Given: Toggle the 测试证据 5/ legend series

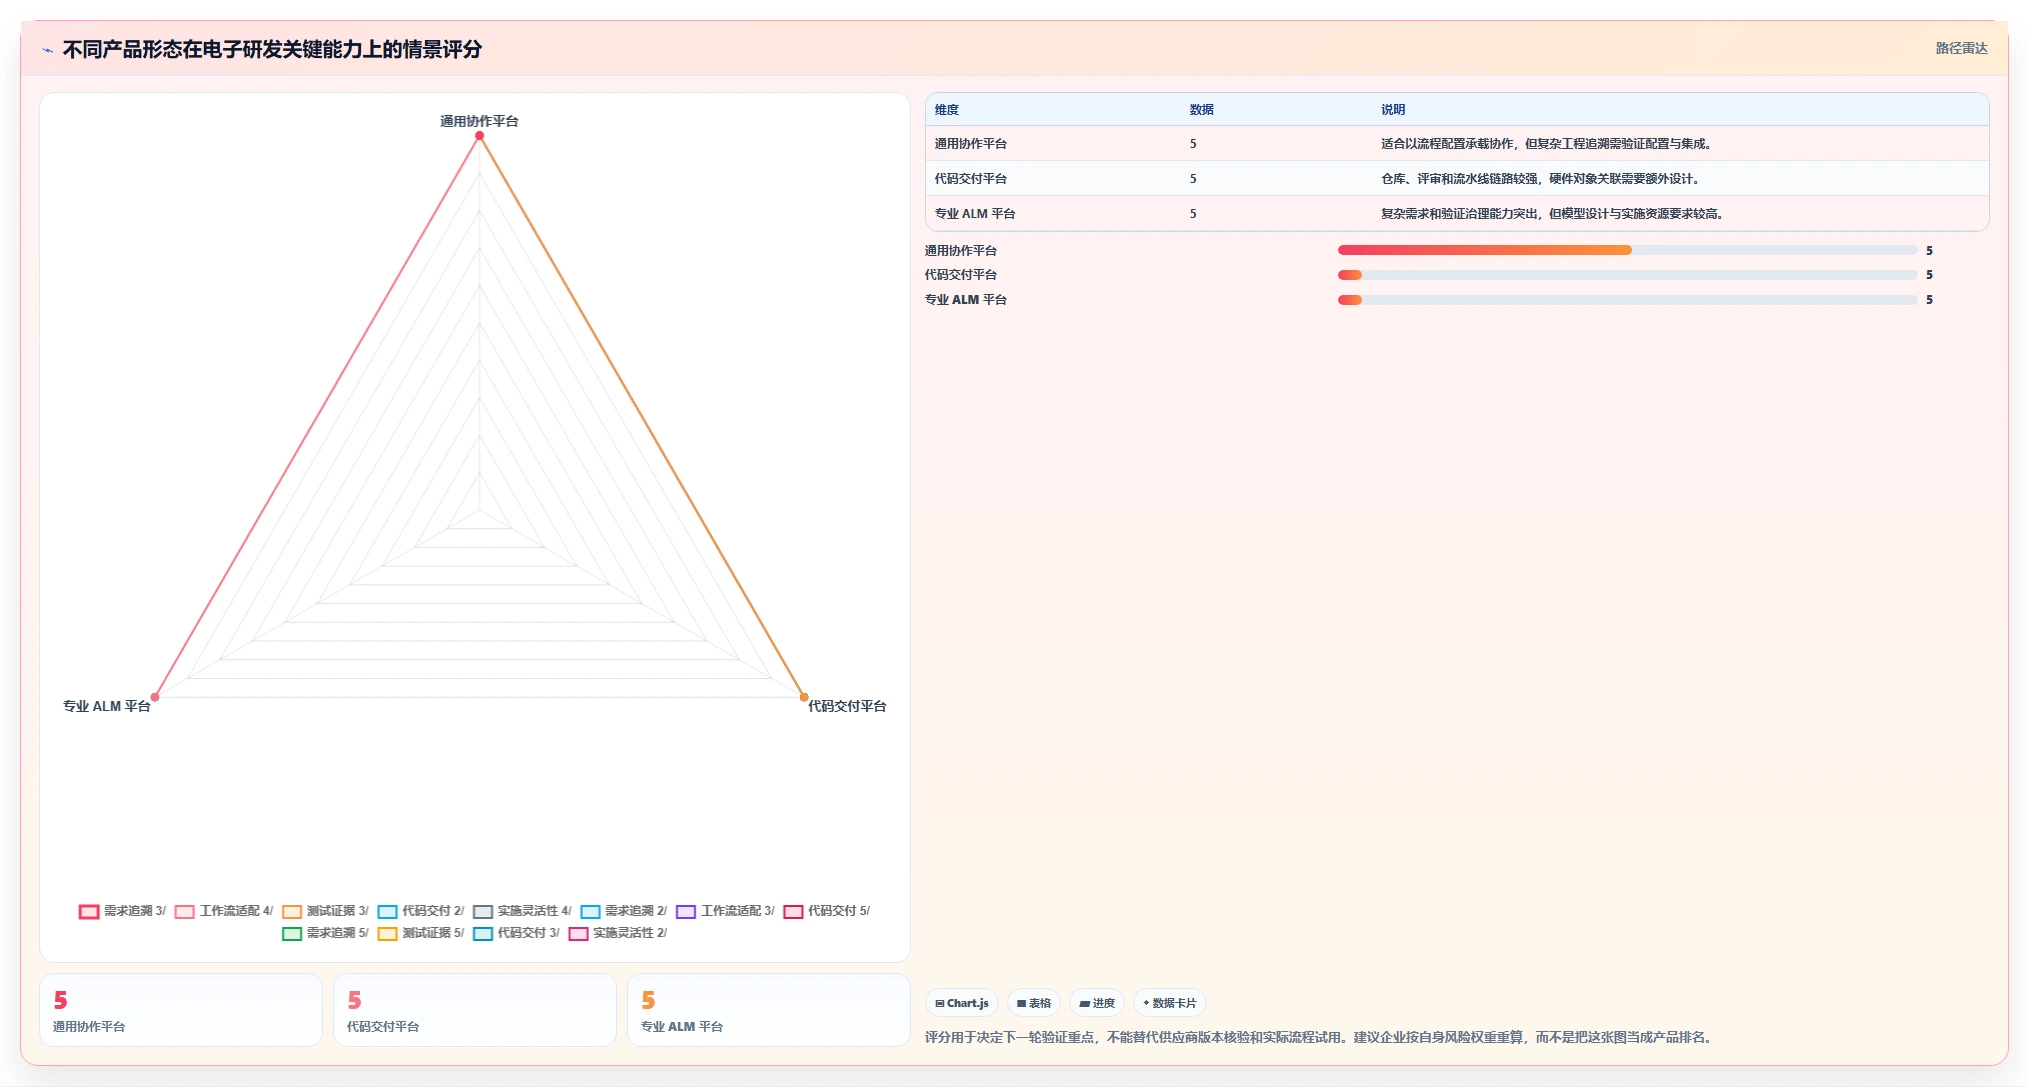Looking at the screenshot, I should tap(420, 933).
